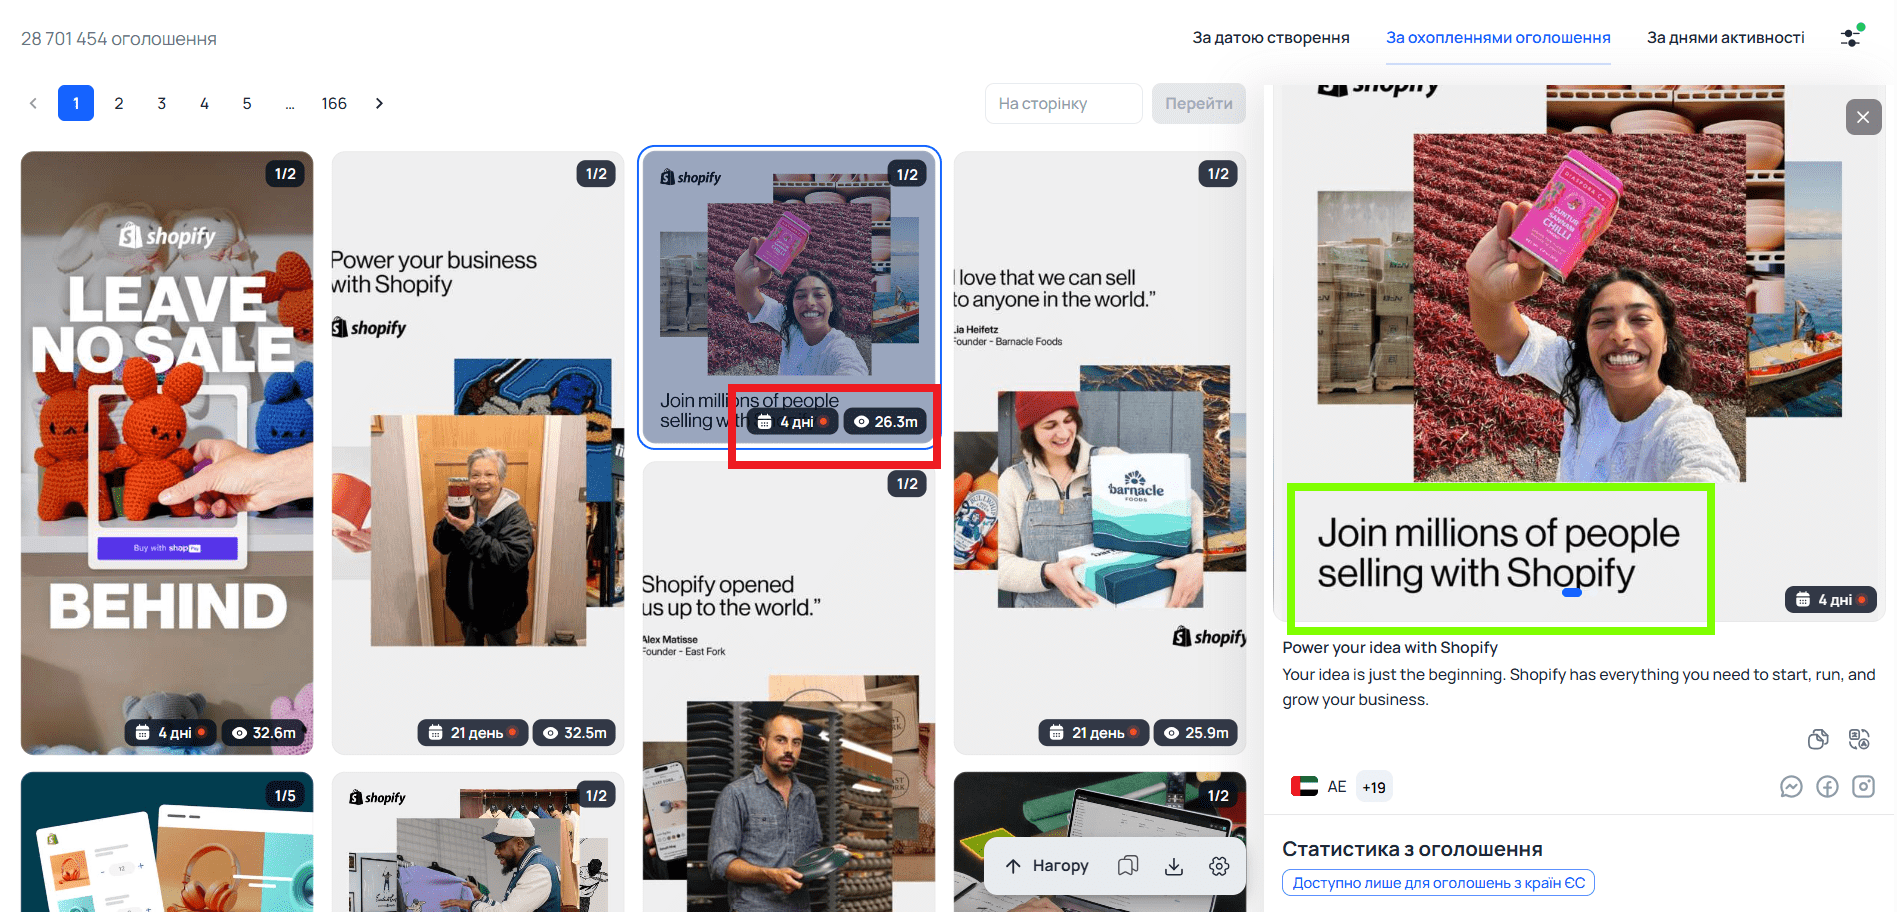
Task: Go to the next page arrow
Action: (379, 103)
